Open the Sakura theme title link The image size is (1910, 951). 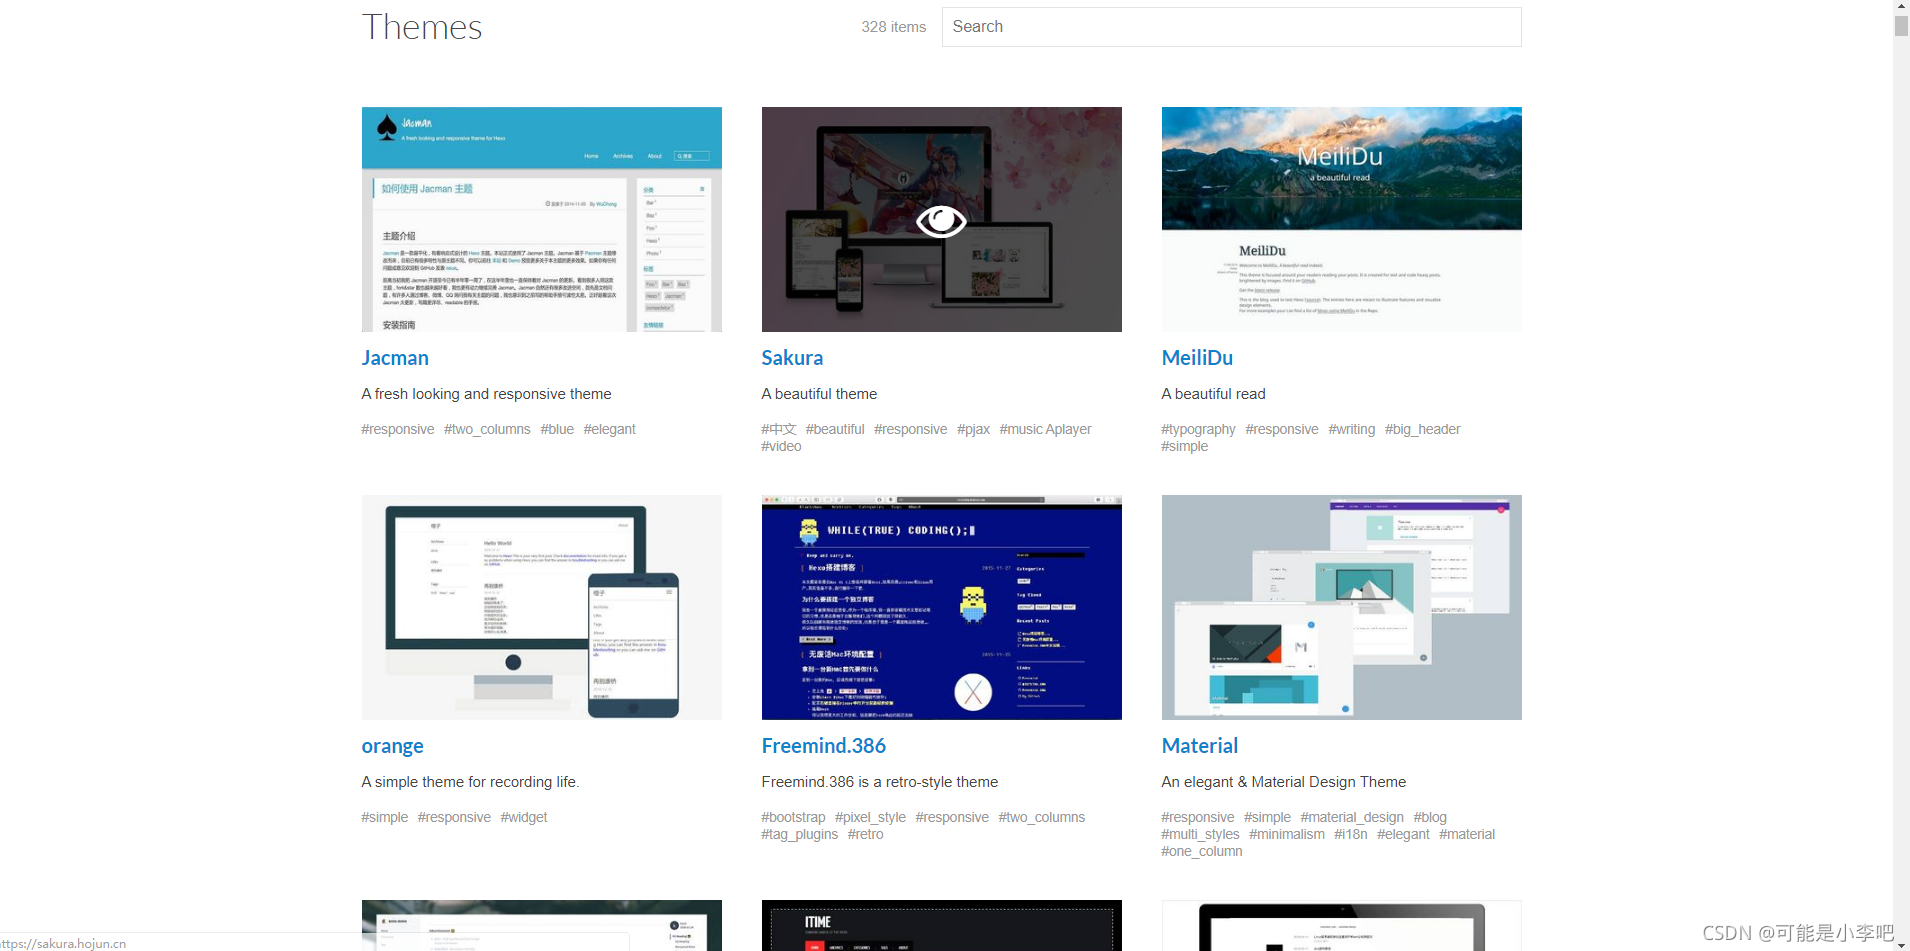click(792, 358)
